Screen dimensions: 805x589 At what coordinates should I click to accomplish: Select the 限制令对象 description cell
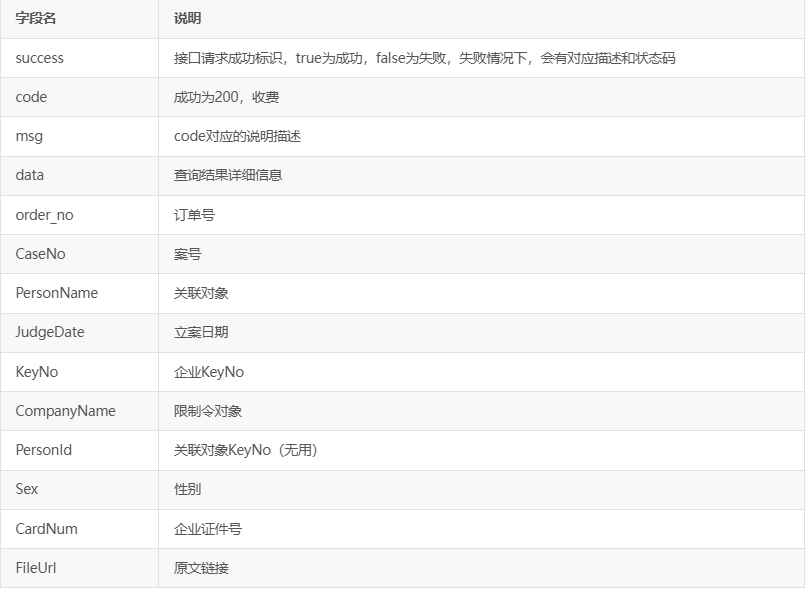(x=208, y=411)
